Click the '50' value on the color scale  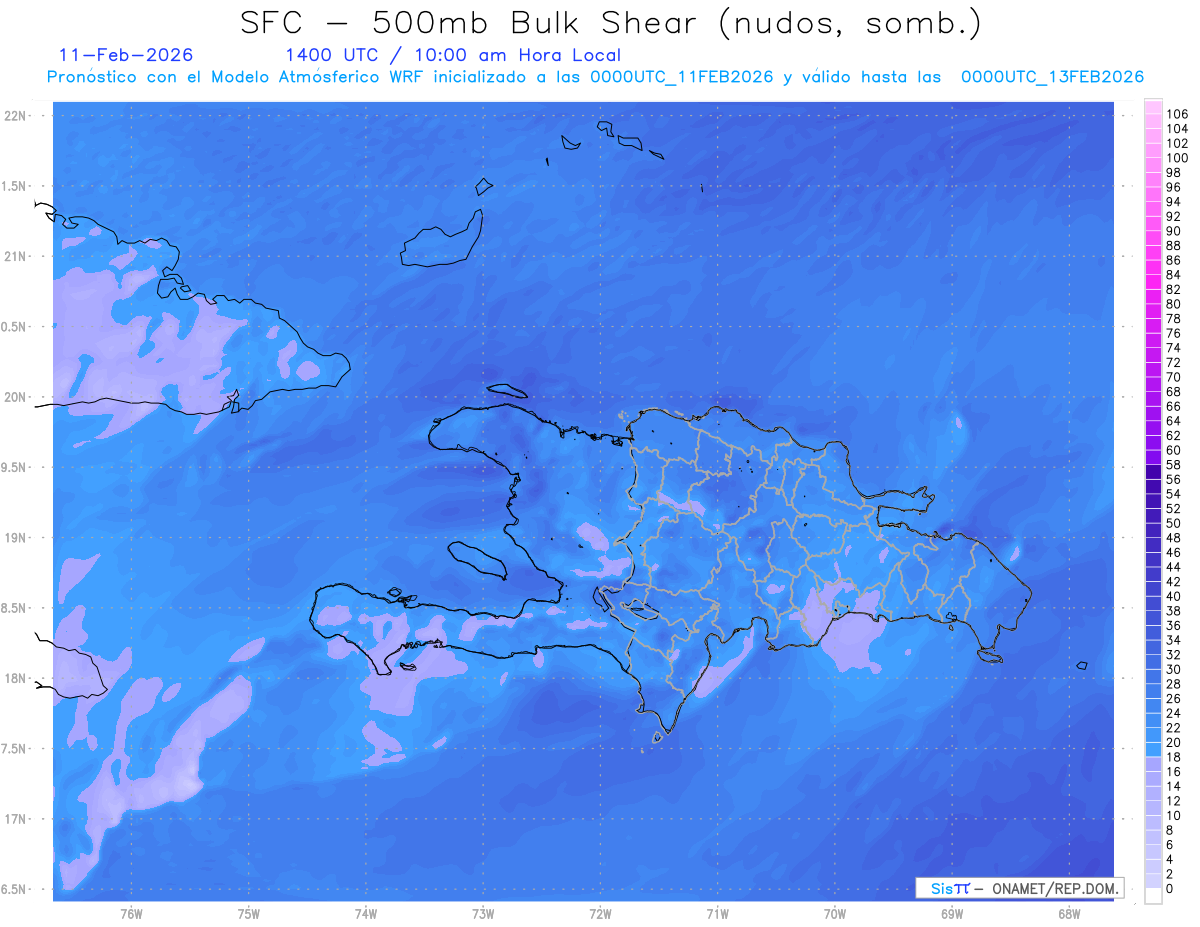pyautogui.click(x=1173, y=523)
